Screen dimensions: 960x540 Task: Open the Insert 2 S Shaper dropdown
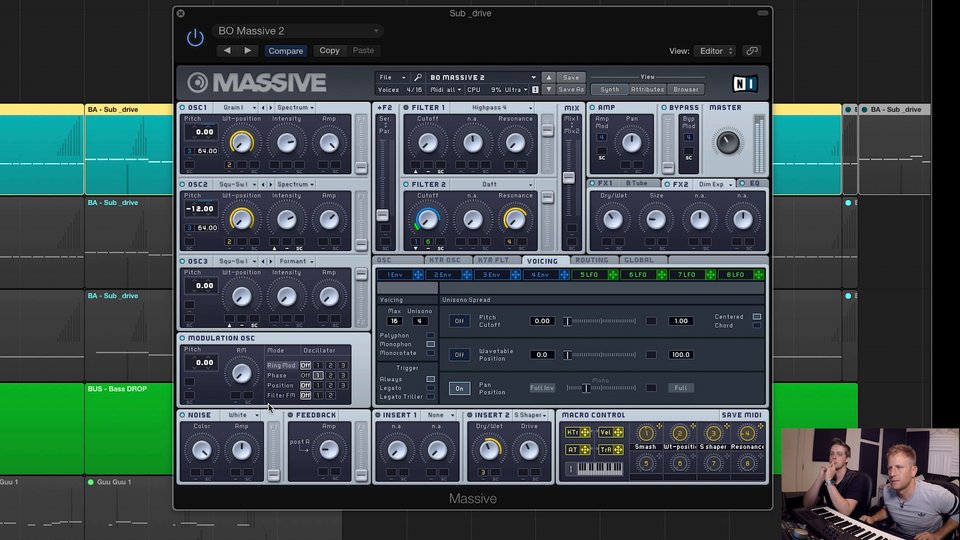[x=530, y=415]
